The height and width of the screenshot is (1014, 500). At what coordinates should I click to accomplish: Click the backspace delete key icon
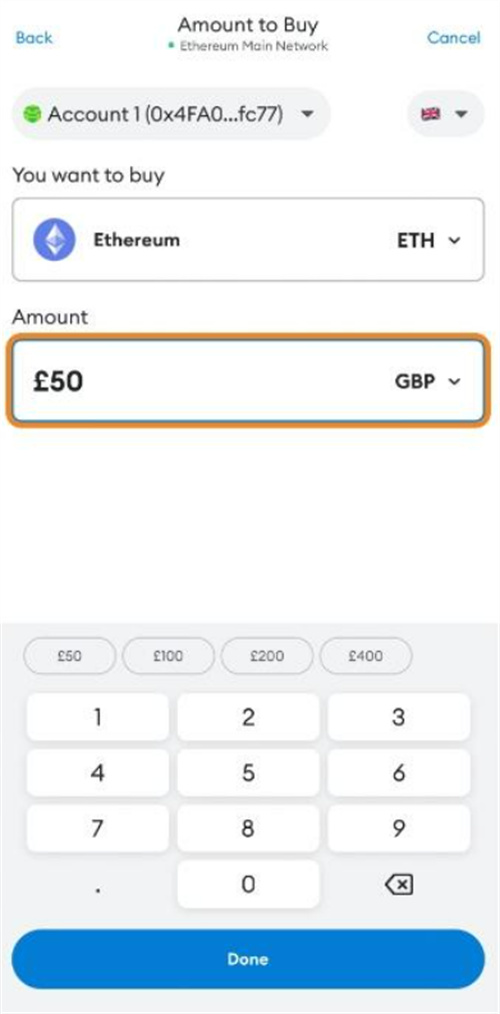398,885
